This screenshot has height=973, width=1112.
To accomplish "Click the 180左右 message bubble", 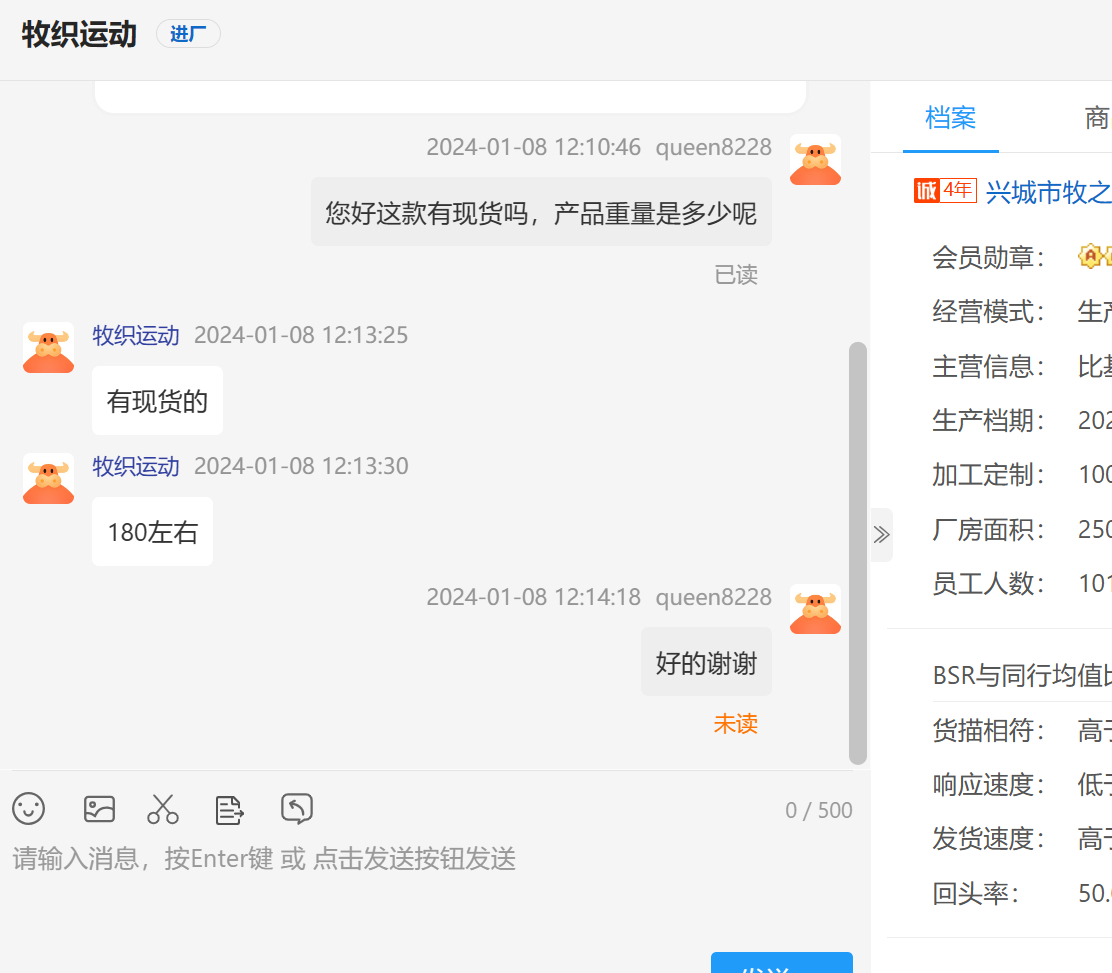I will [153, 532].
